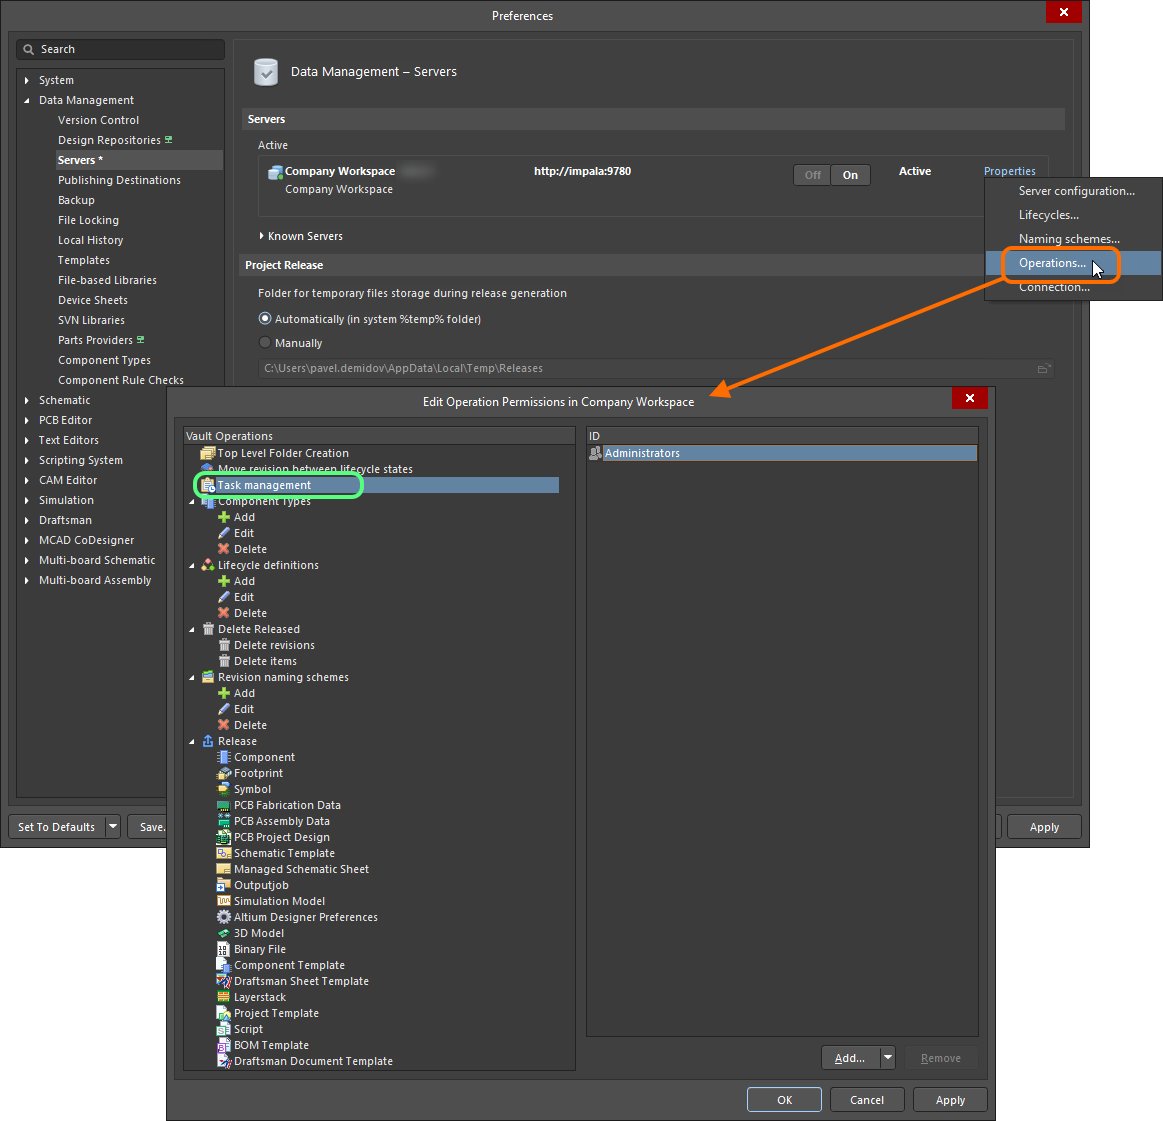Click the Task management icon

(208, 485)
